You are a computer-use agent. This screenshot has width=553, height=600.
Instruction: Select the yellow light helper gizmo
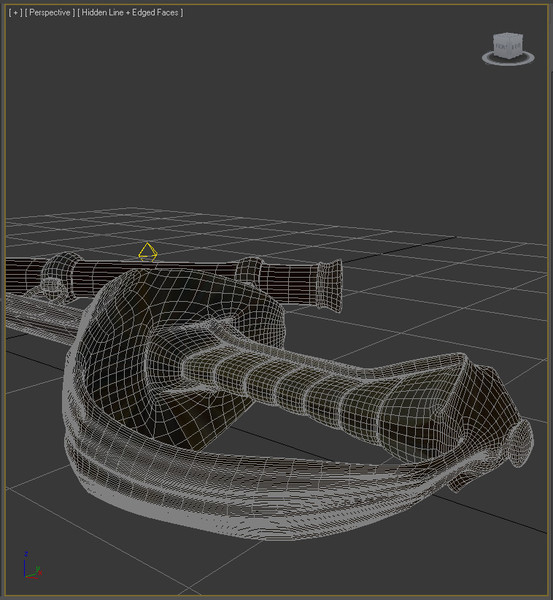pyautogui.click(x=148, y=252)
